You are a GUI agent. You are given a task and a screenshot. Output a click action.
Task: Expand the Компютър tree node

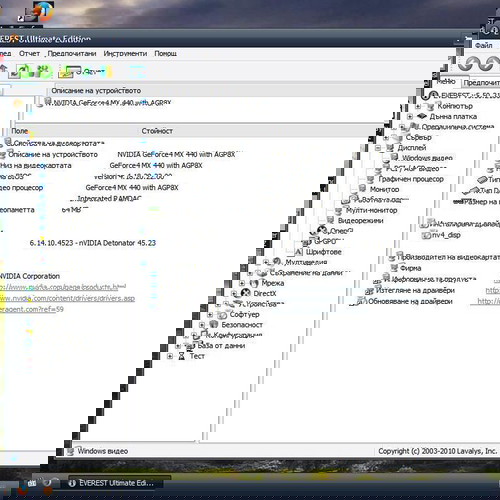[x=418, y=107]
